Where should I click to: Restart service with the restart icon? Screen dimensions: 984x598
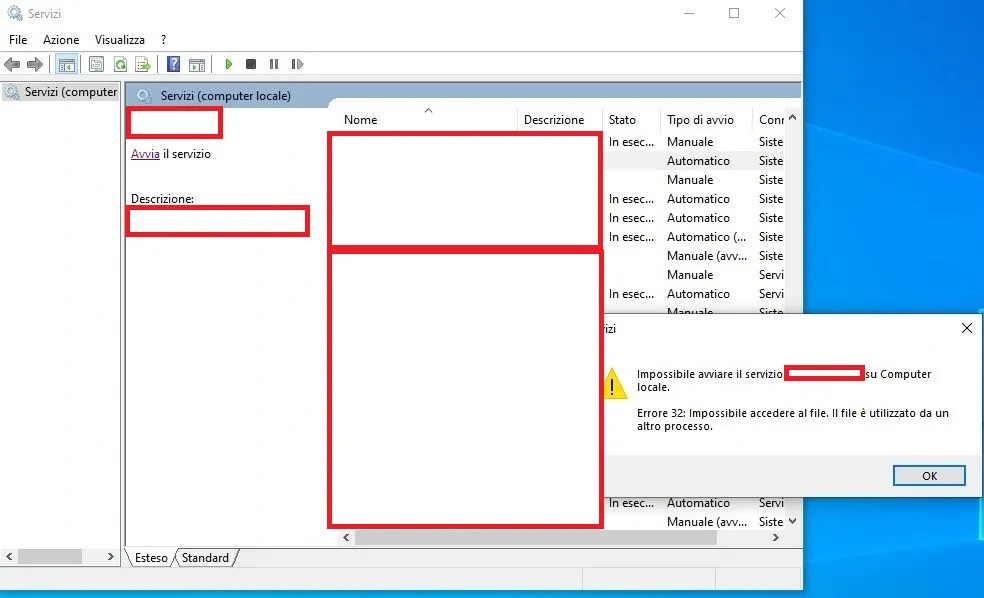tap(297, 65)
